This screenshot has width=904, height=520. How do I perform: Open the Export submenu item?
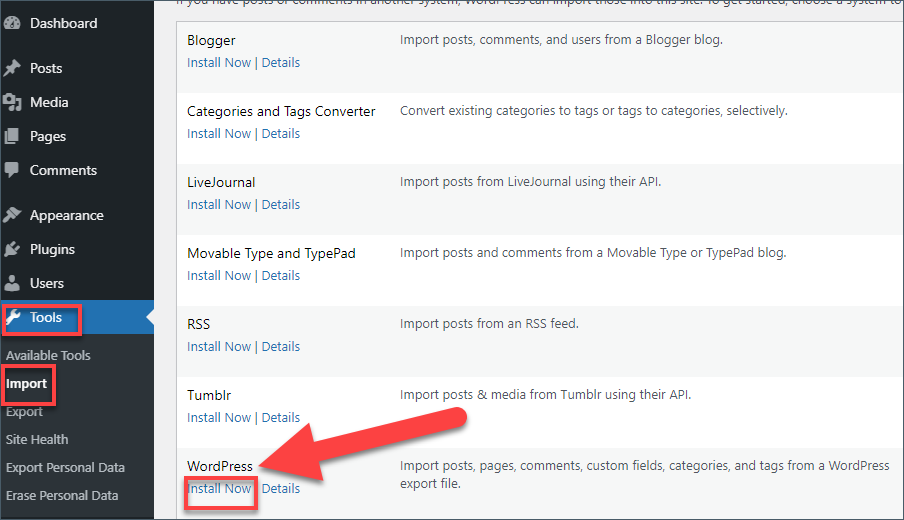[24, 412]
